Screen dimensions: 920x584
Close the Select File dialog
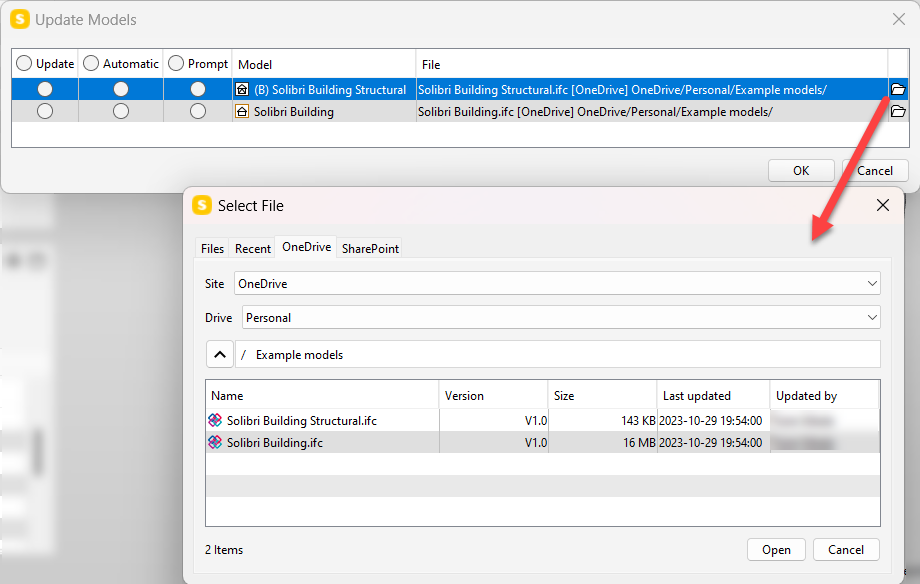[882, 205]
